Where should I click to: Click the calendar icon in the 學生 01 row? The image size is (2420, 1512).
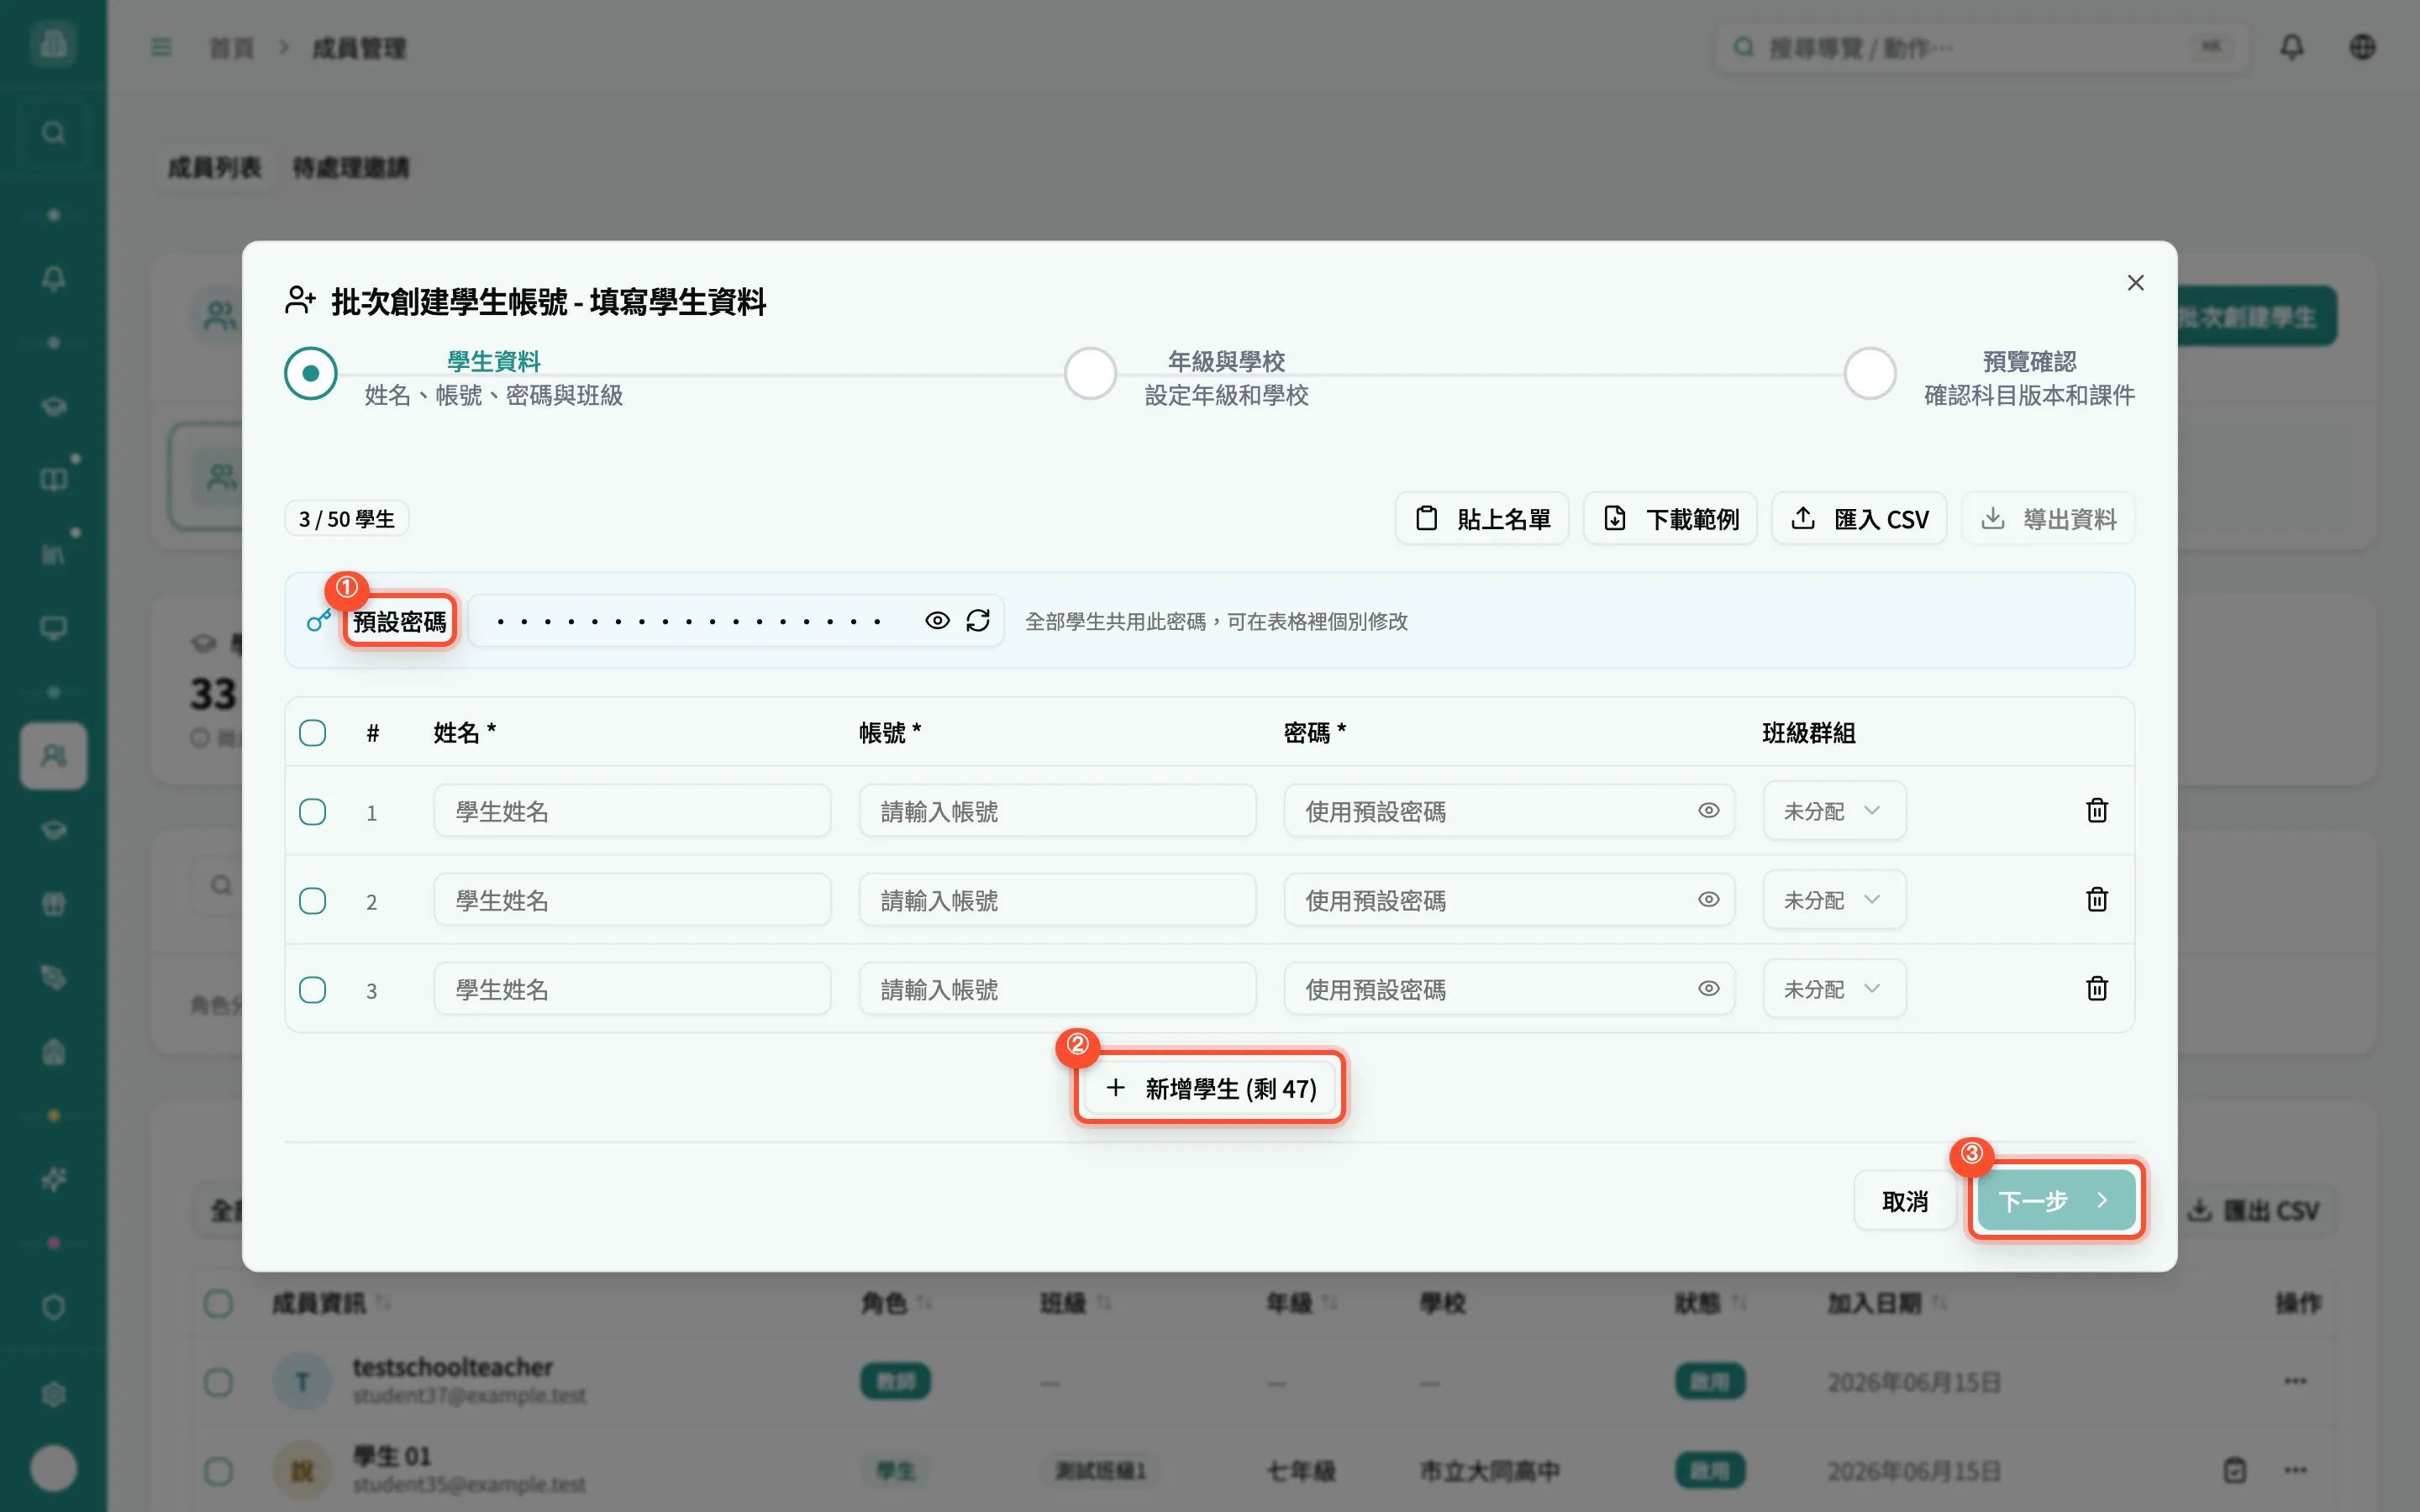2234,1470
